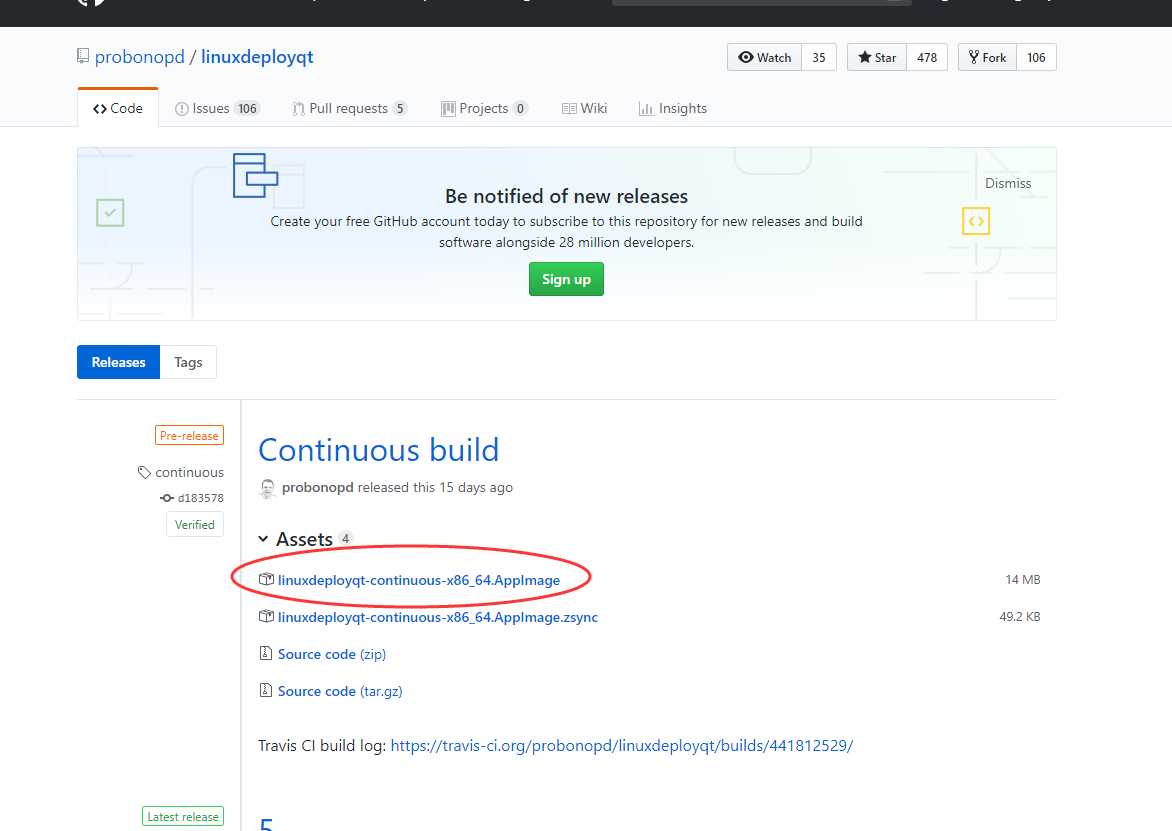Click the "released this 15 days ago" text
Image resolution: width=1172 pixels, height=831 pixels.
pyautogui.click(x=435, y=487)
